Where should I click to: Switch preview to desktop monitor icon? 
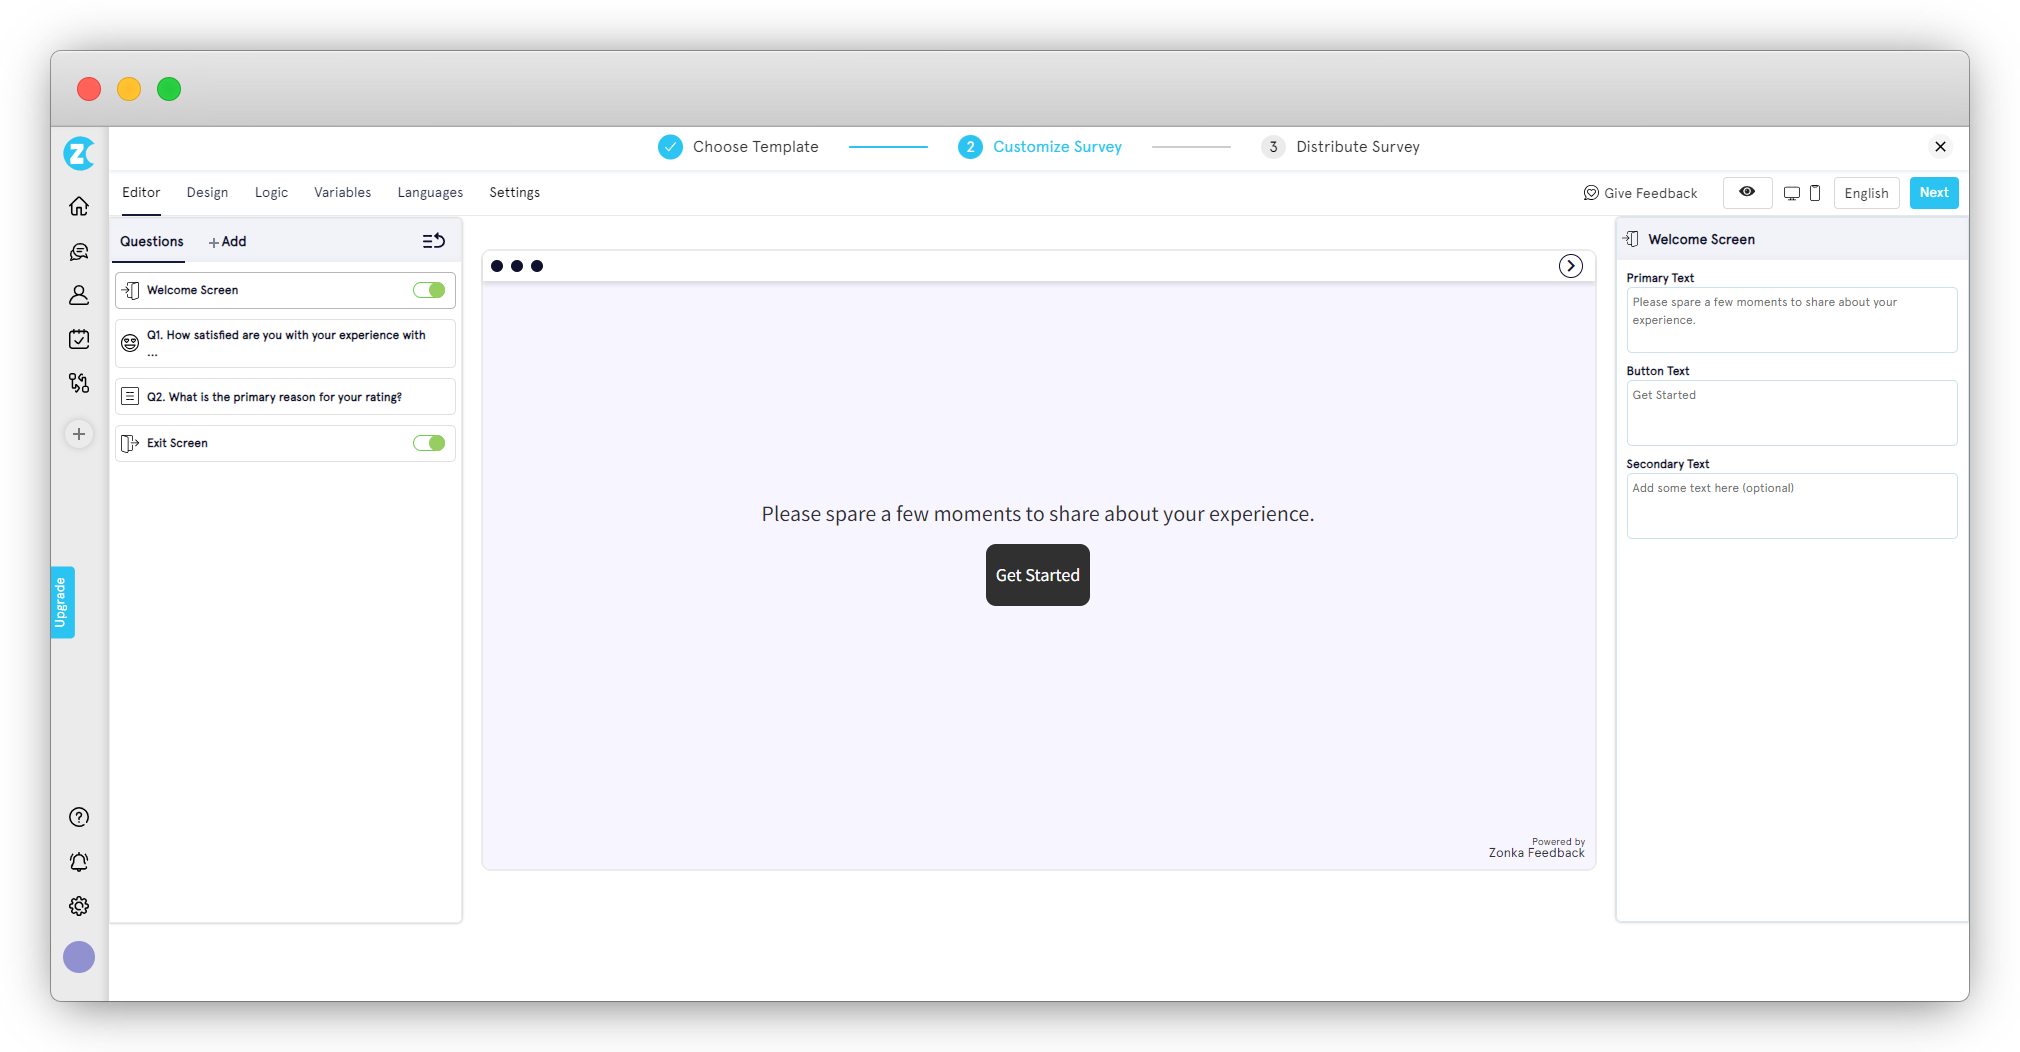click(x=1790, y=192)
